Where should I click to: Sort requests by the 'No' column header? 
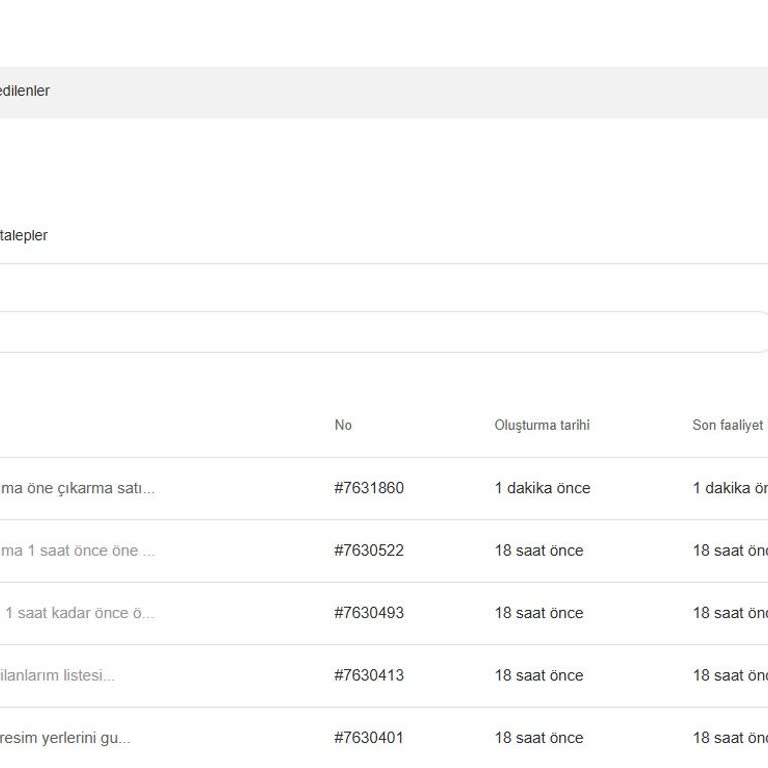343,425
